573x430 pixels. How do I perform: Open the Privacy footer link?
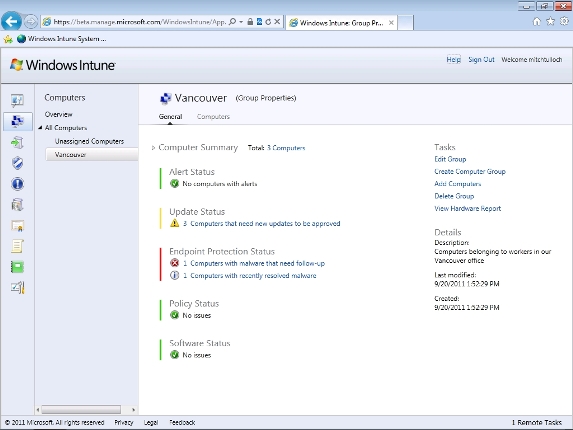coord(124,422)
